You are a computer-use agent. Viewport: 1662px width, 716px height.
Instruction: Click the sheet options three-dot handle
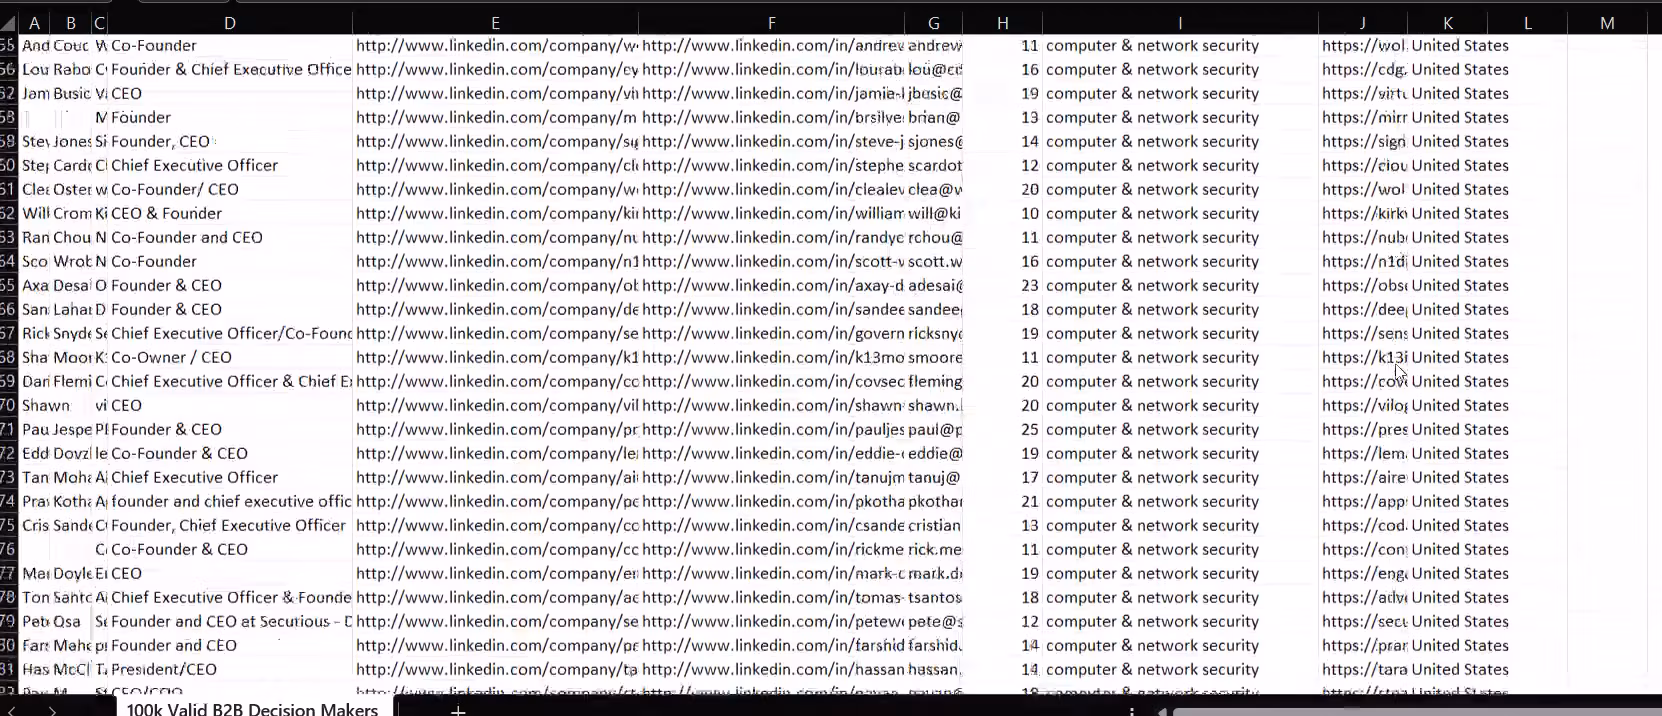coord(1131,709)
